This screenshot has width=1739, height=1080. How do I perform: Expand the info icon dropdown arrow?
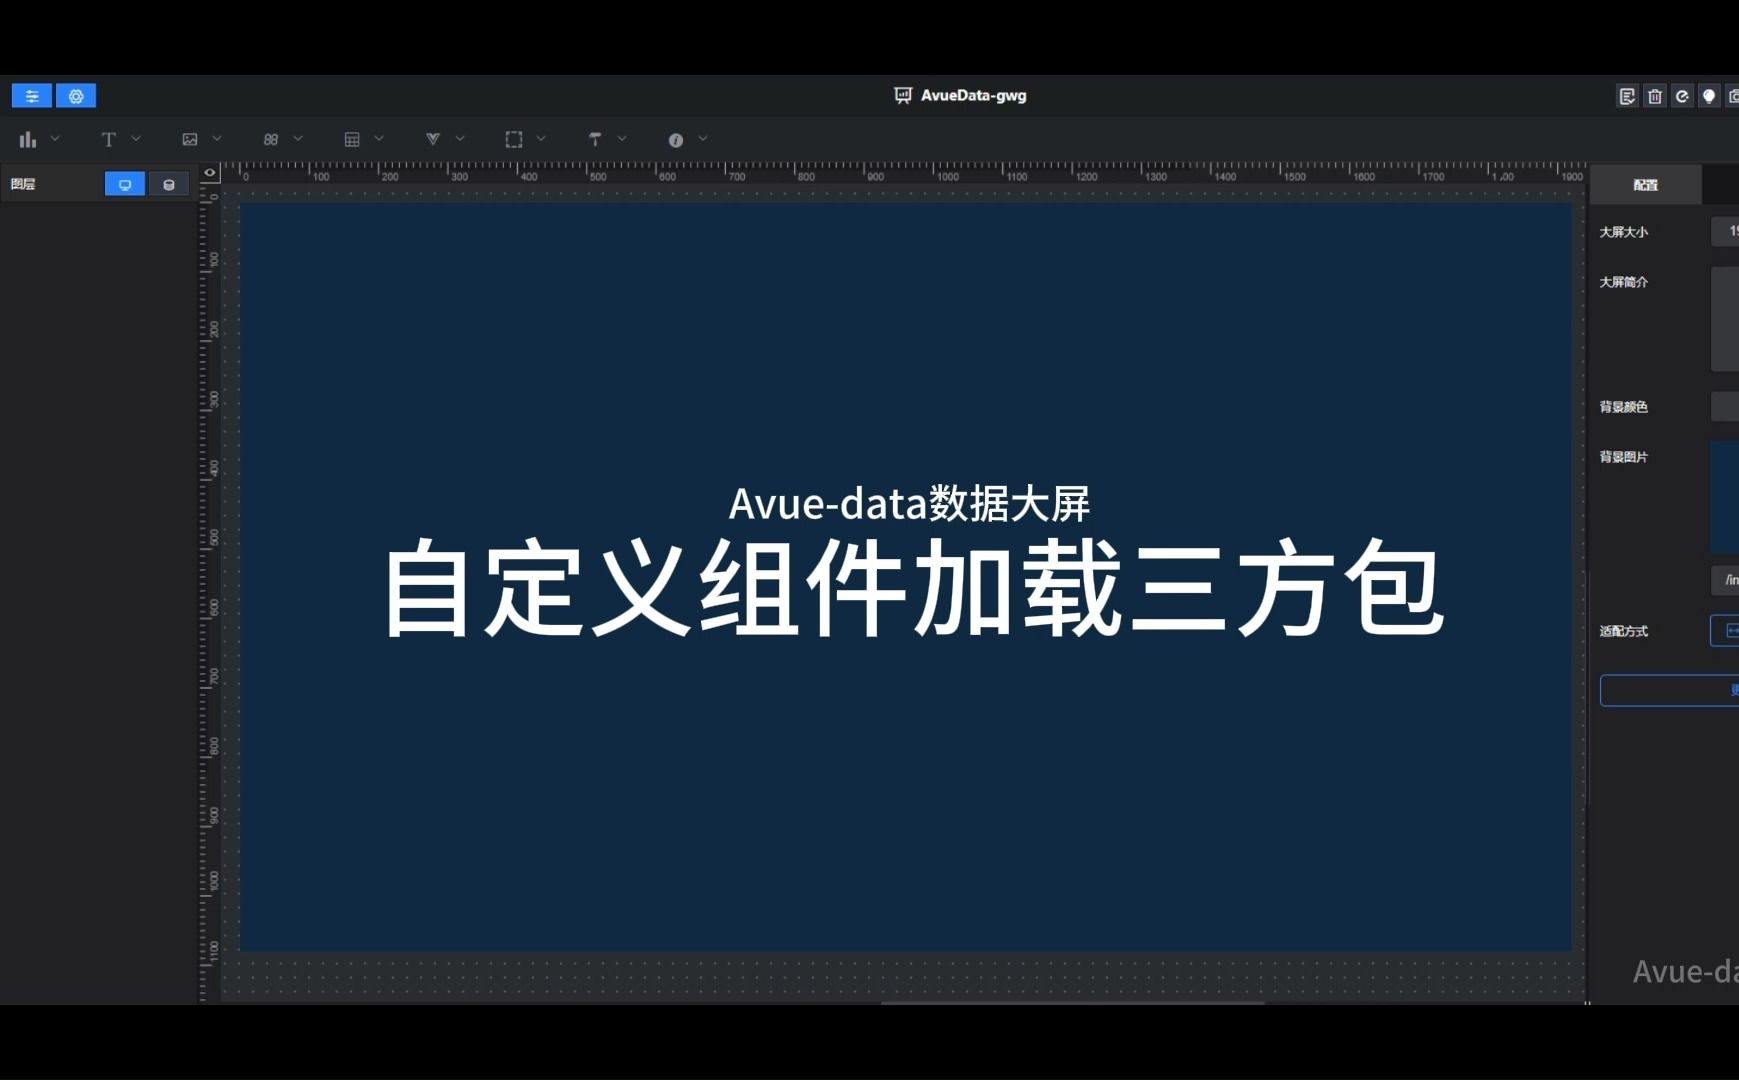point(703,139)
